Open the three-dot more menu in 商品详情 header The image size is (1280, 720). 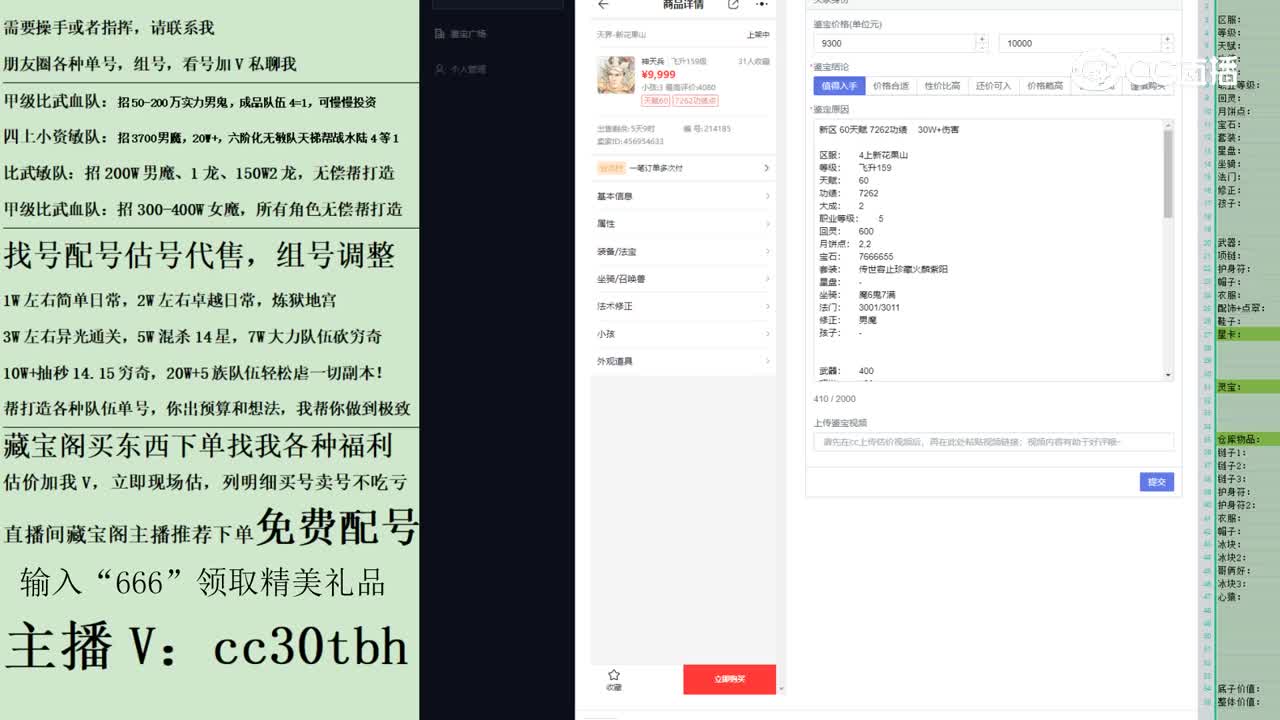click(762, 5)
